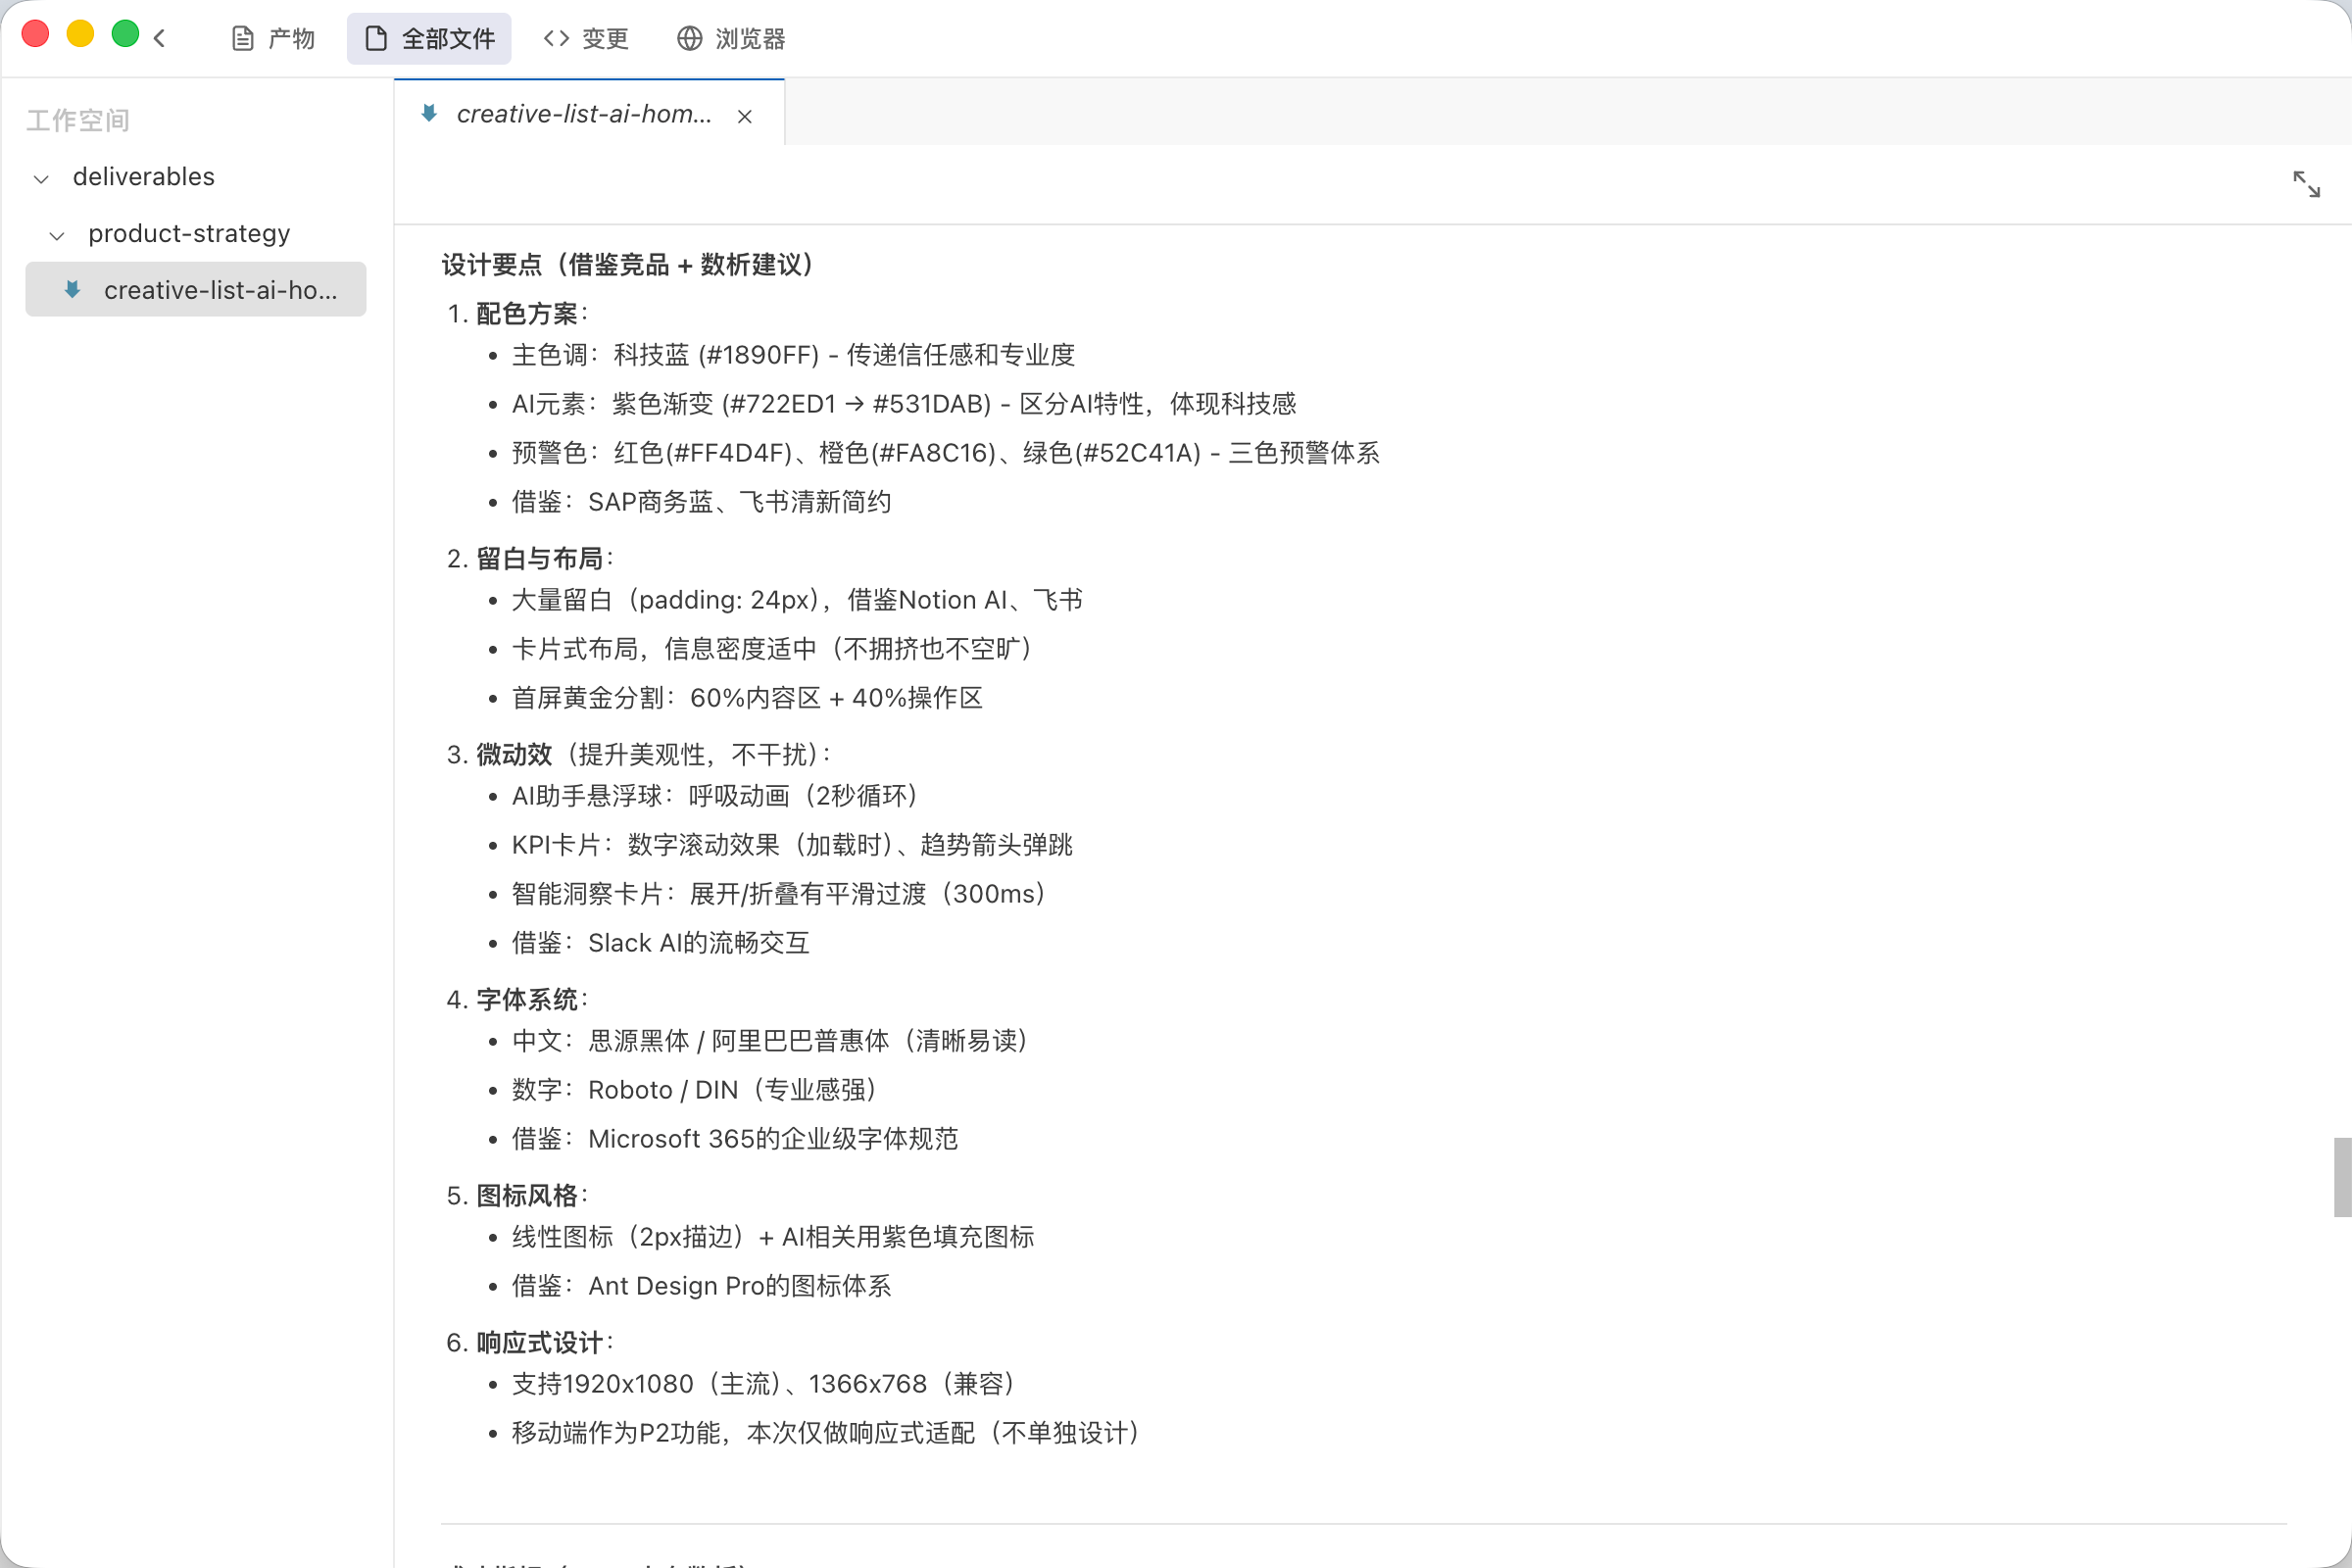Select creative-list-ai-ho... file in sidebar

pyautogui.click(x=196, y=290)
